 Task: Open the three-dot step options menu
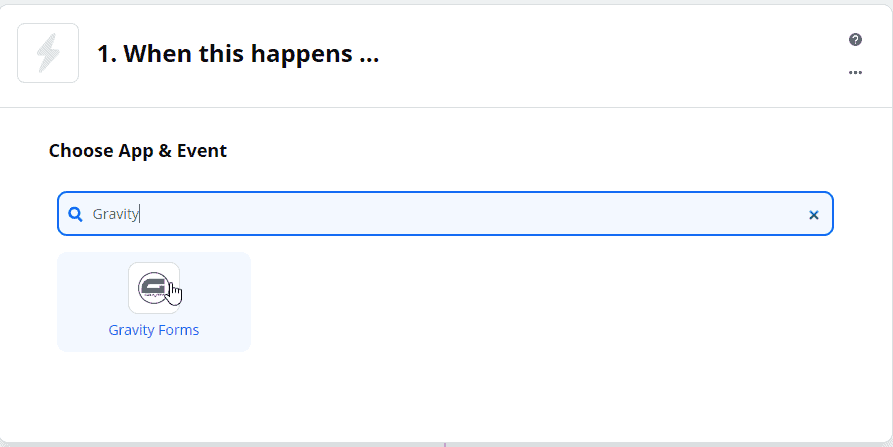pyautogui.click(x=855, y=72)
